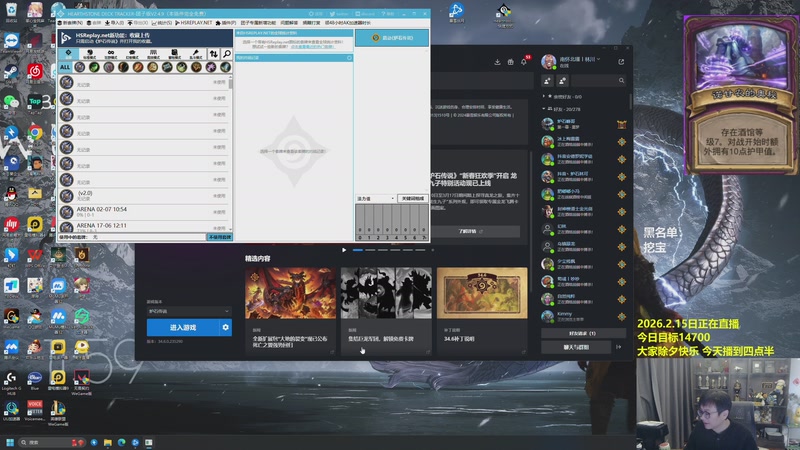800x450 pixels.
Task: Open the WPS Office desktop icon
Action: click(35, 257)
